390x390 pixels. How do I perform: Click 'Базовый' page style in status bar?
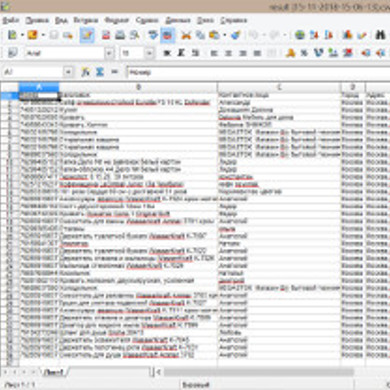195,385
